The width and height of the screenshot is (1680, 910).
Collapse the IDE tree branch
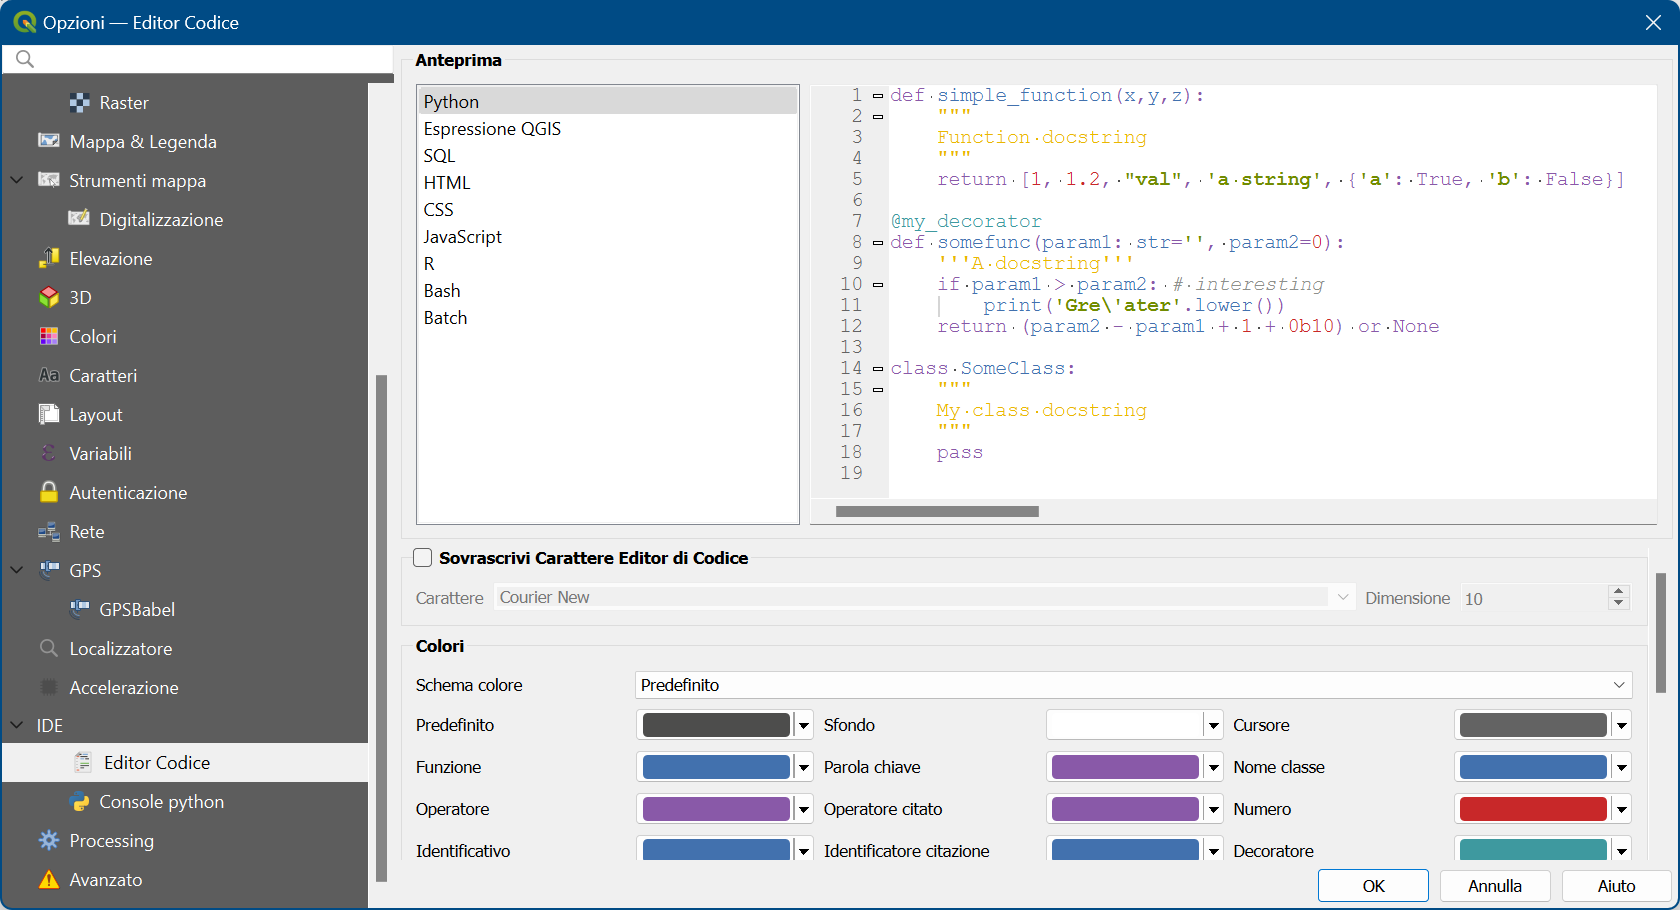point(17,725)
